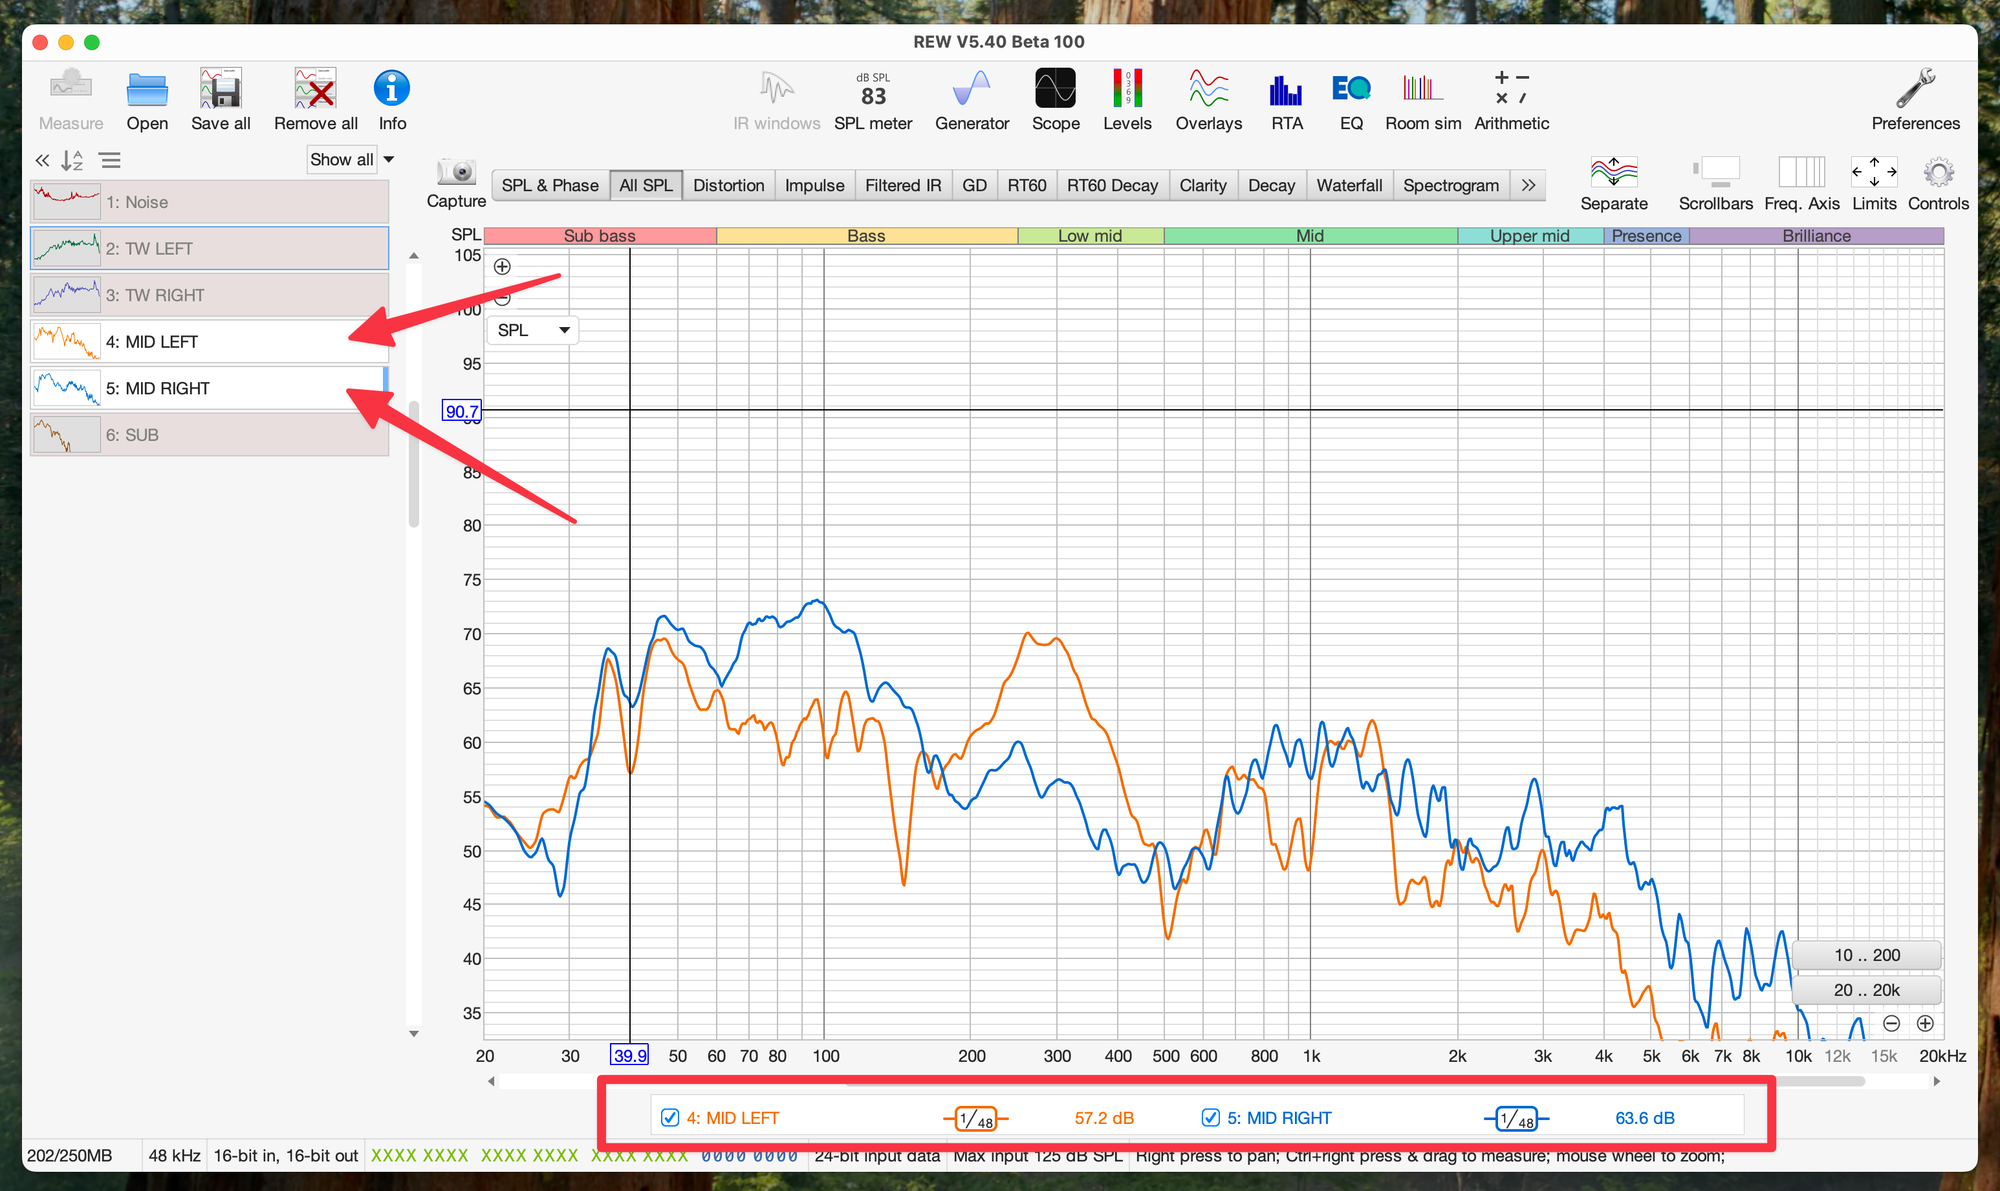
Task: Click the 10 .. 200 range button
Action: coord(1866,955)
